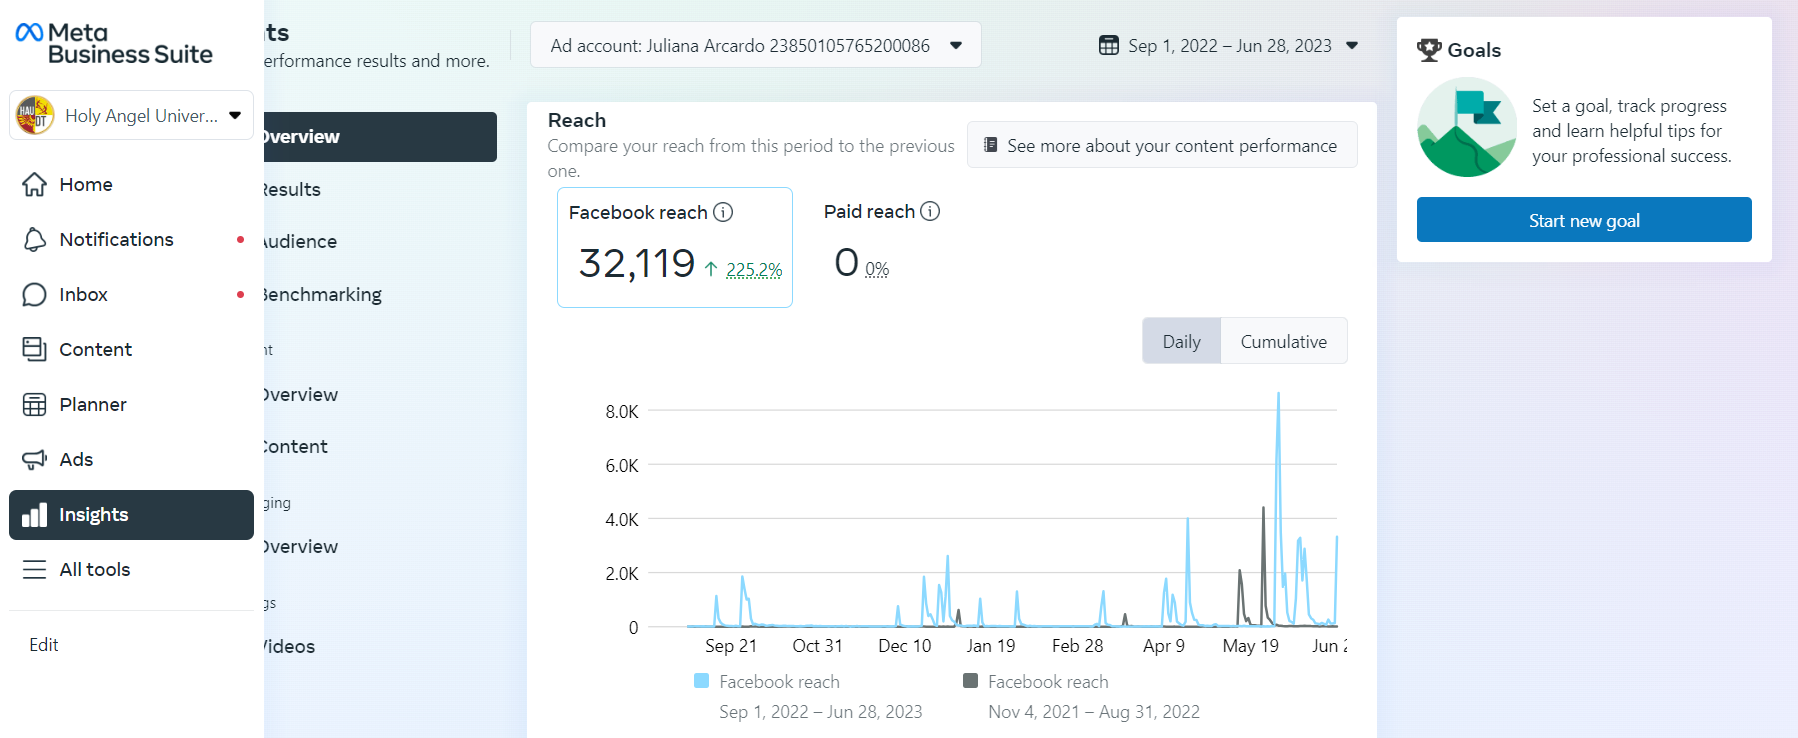The image size is (1798, 738).
Task: Switch chart to Daily view
Action: click(x=1181, y=341)
